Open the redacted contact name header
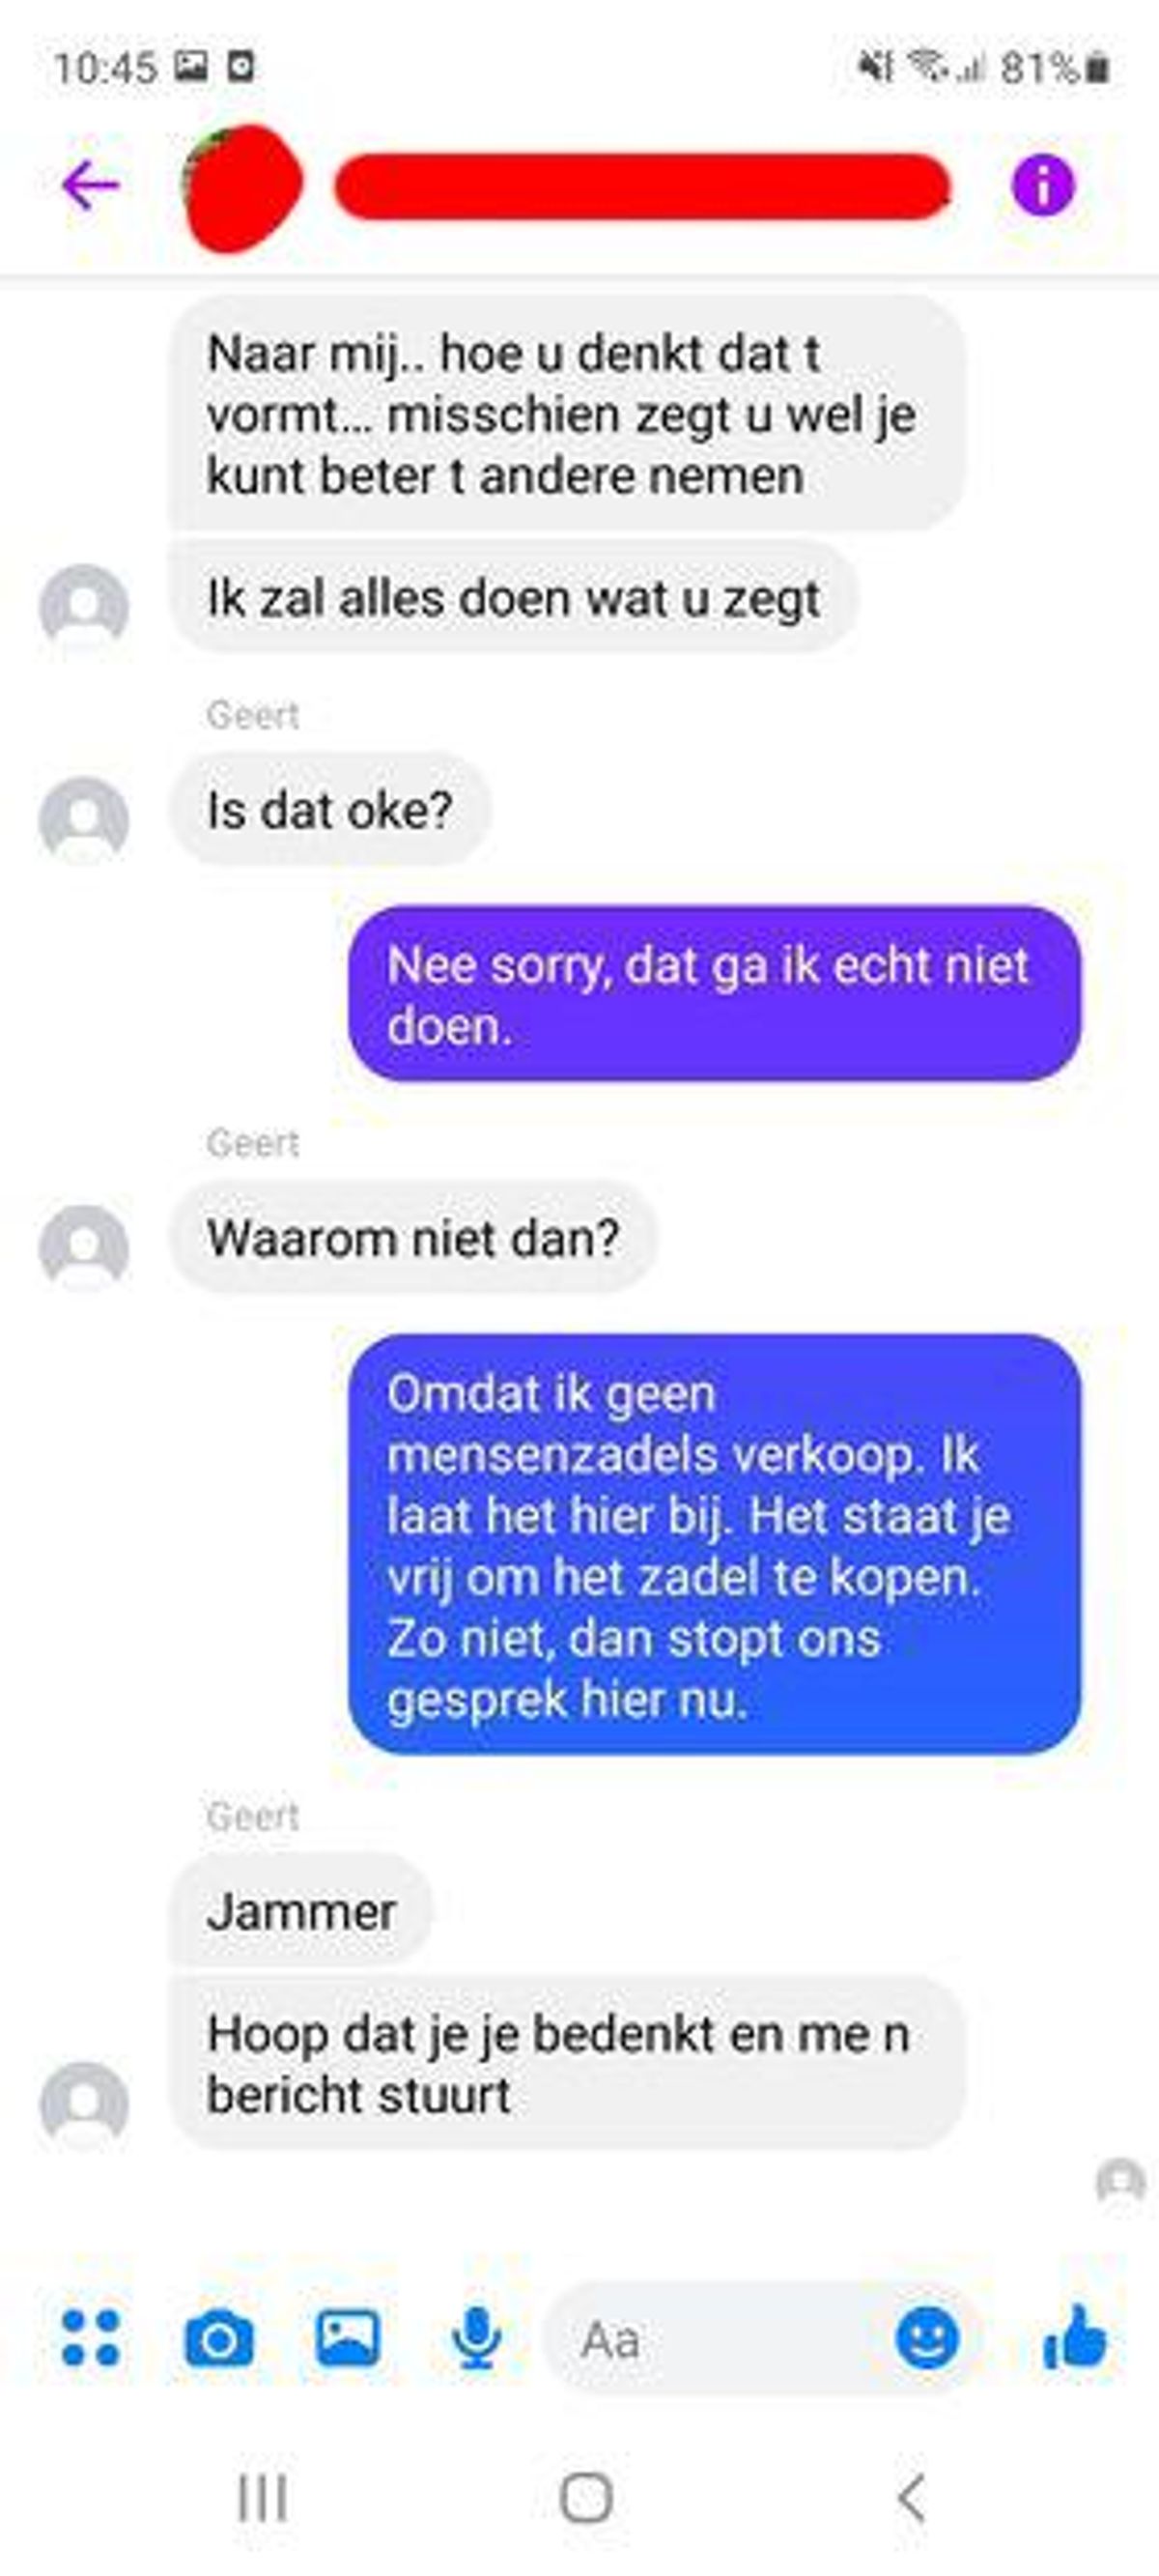The width and height of the screenshot is (1159, 2576). click(642, 186)
